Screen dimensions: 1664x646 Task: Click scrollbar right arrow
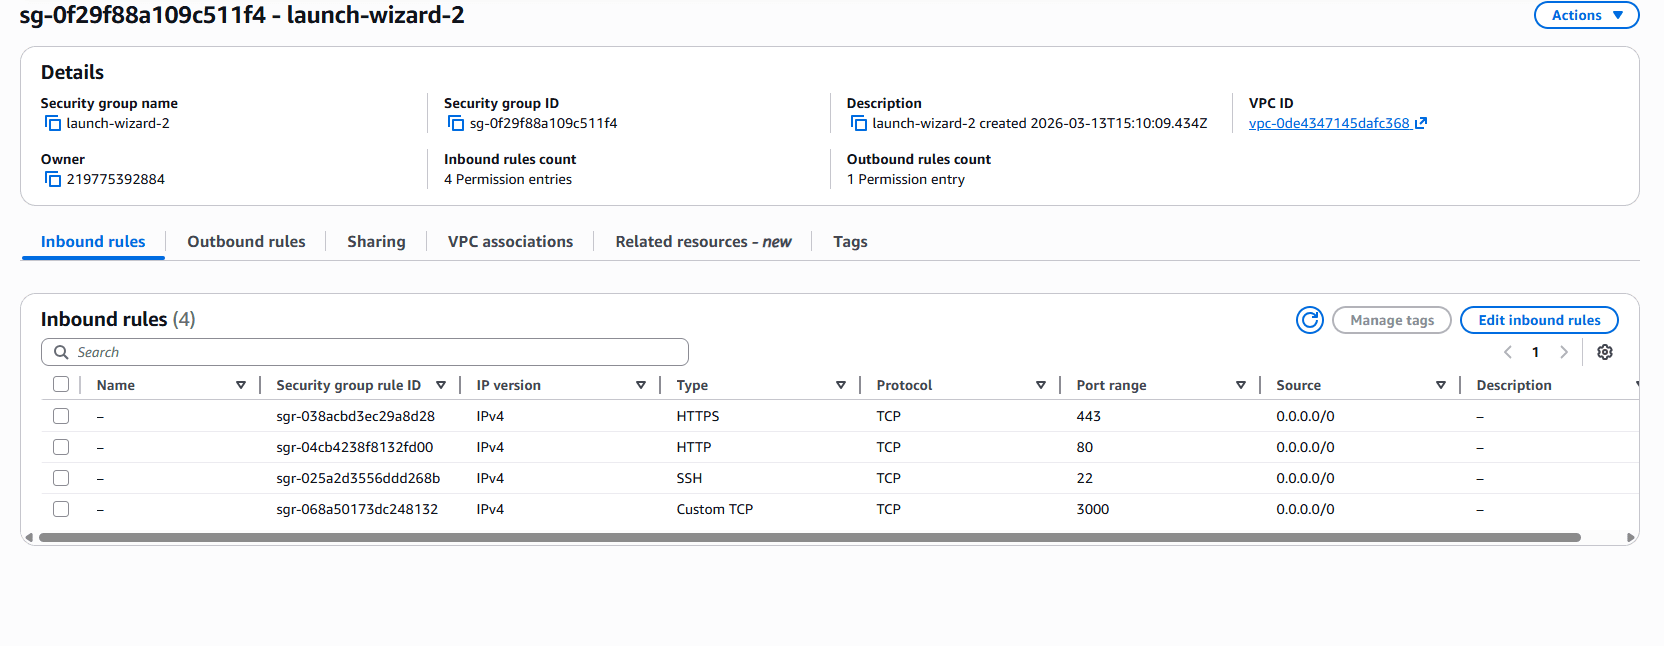coord(1631,538)
